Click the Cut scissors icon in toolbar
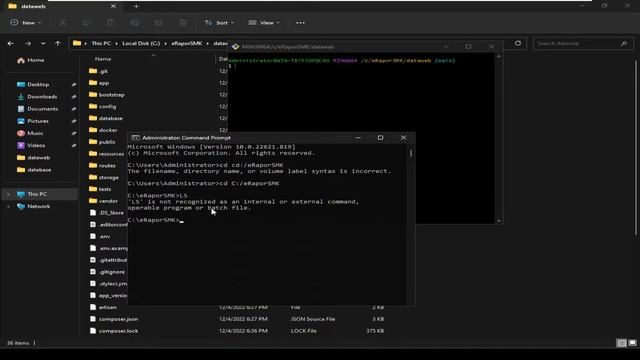 pyautogui.click(x=63, y=23)
